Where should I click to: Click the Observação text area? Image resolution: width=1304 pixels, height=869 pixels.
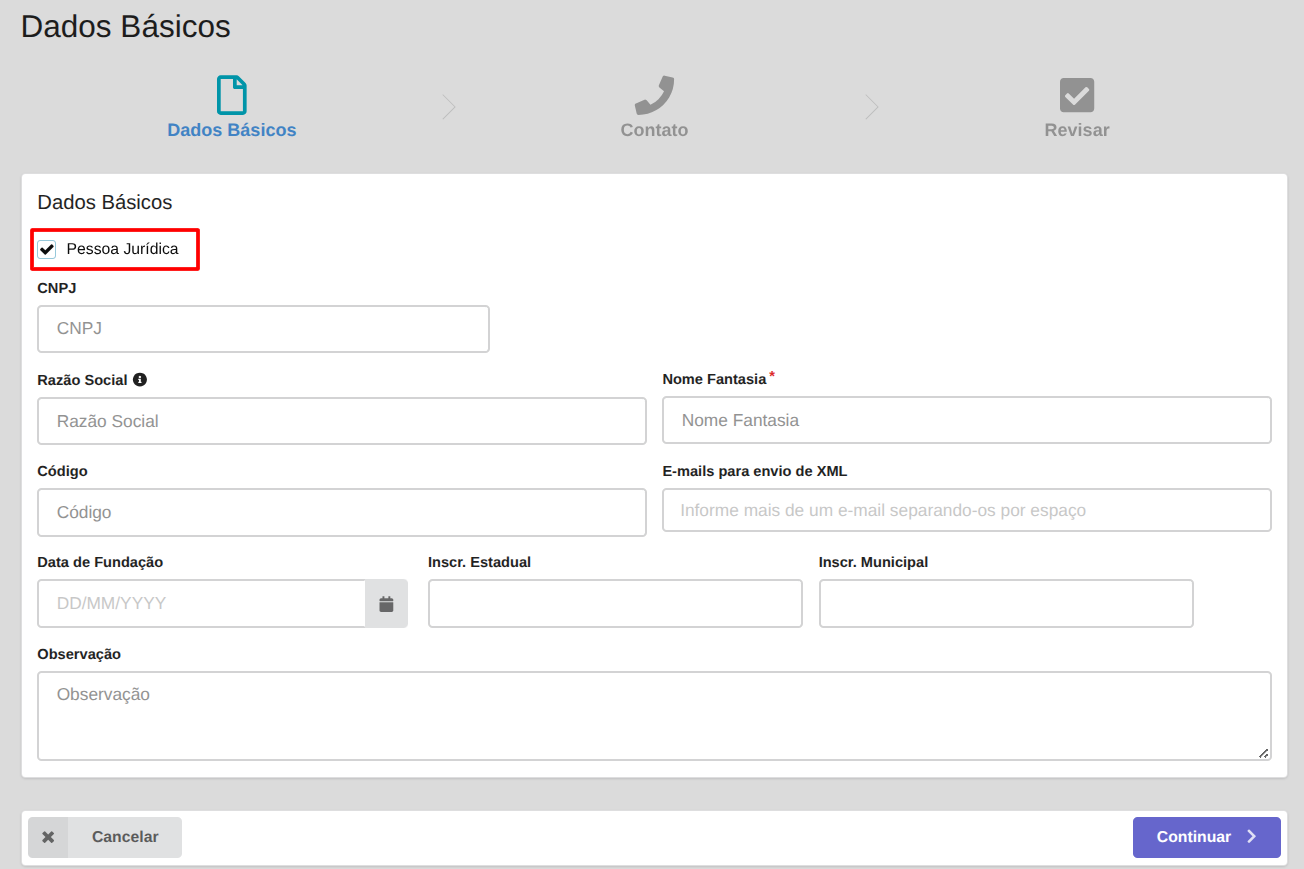(x=654, y=715)
